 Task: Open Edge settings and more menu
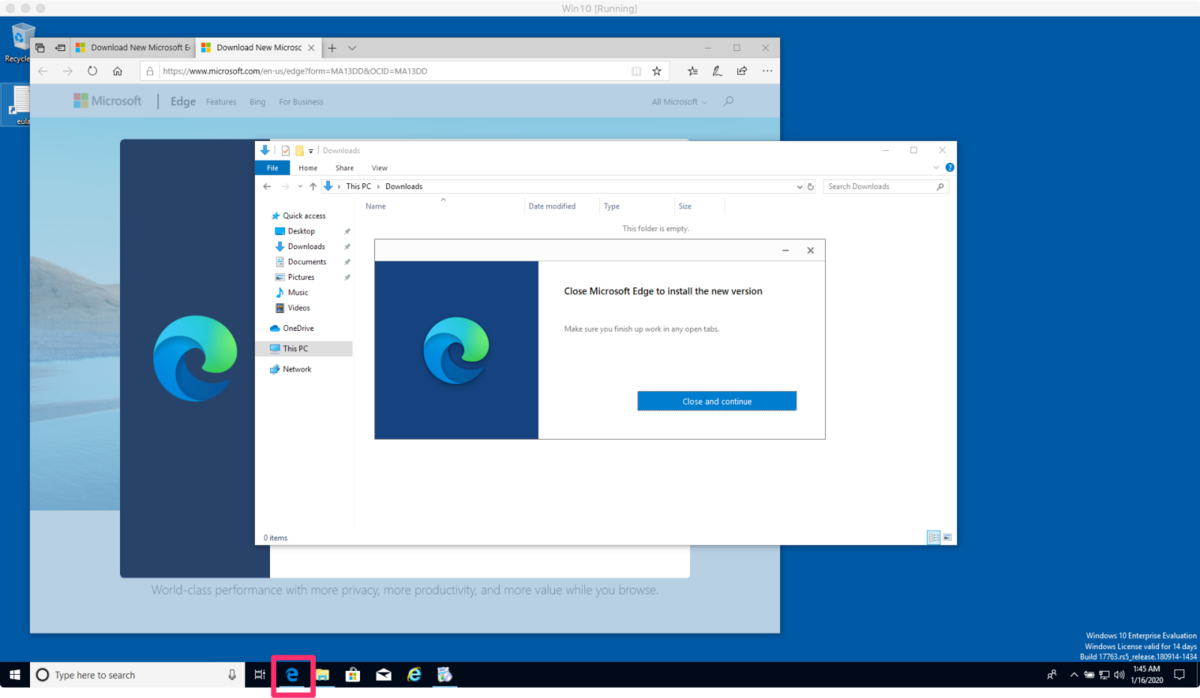tap(767, 71)
